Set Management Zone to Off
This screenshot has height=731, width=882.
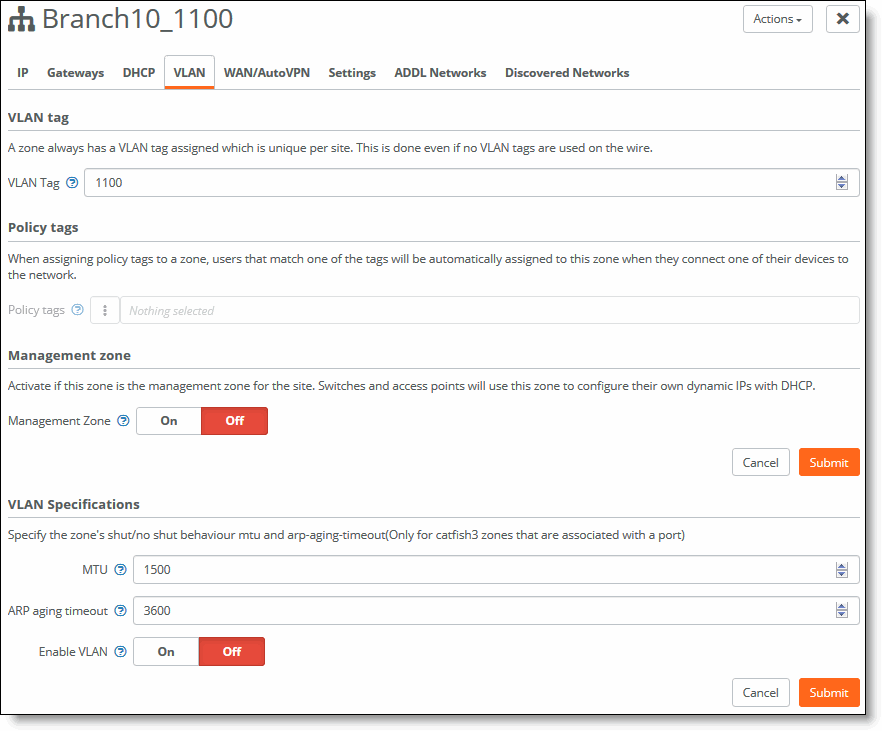(234, 421)
